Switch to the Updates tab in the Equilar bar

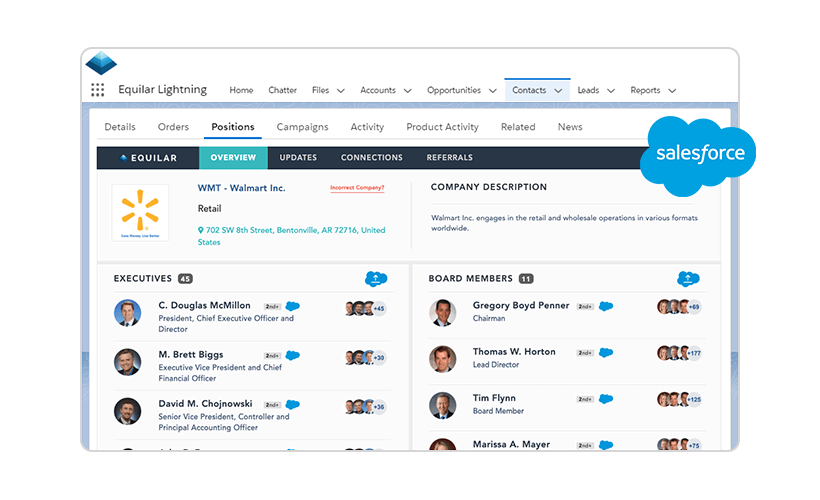coord(298,157)
